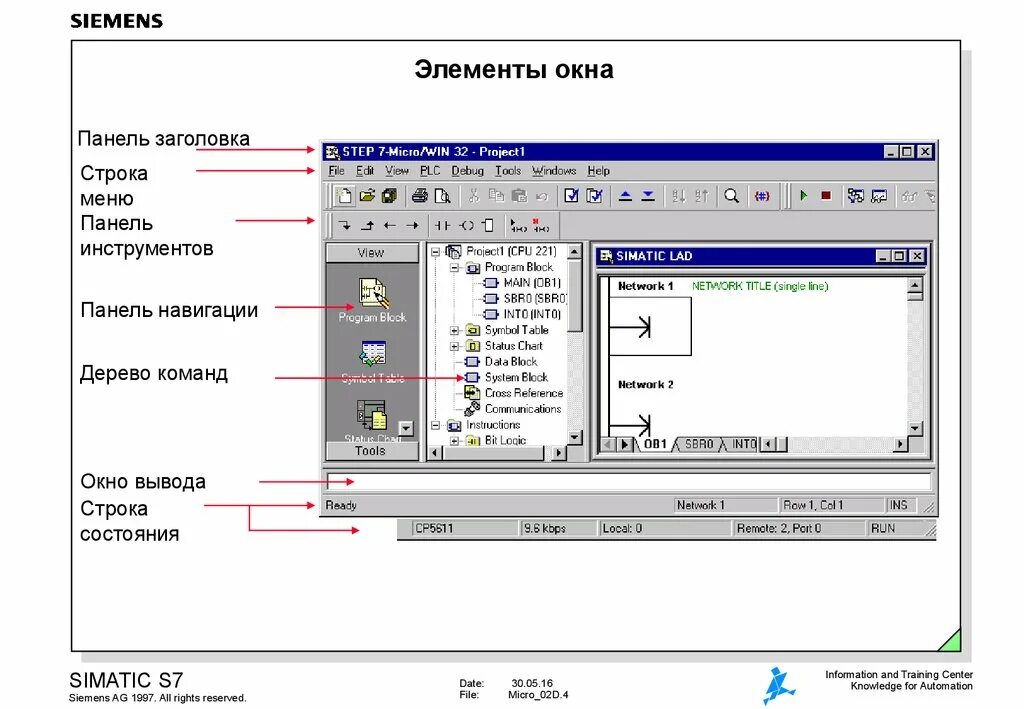Open the Help menu
Viewport: 1024px width, 709px height.
(598, 171)
